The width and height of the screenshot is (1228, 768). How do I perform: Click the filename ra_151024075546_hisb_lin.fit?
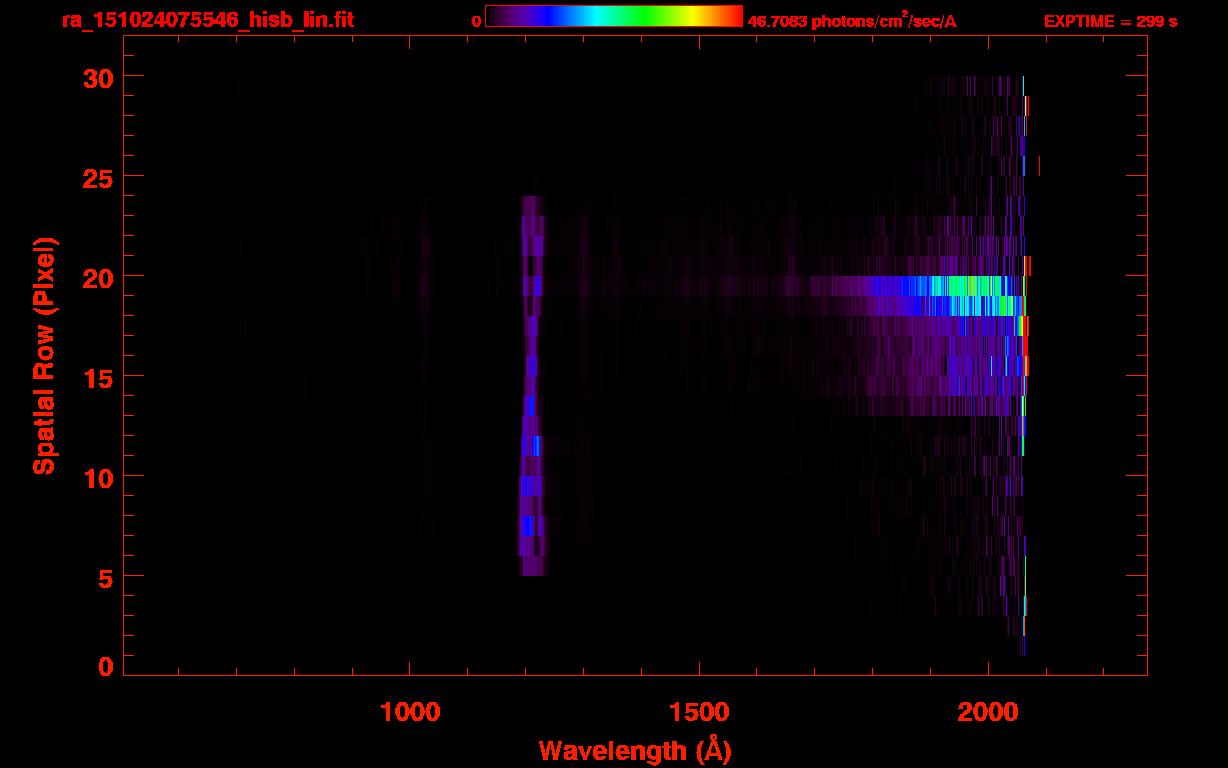pyautogui.click(x=207, y=19)
